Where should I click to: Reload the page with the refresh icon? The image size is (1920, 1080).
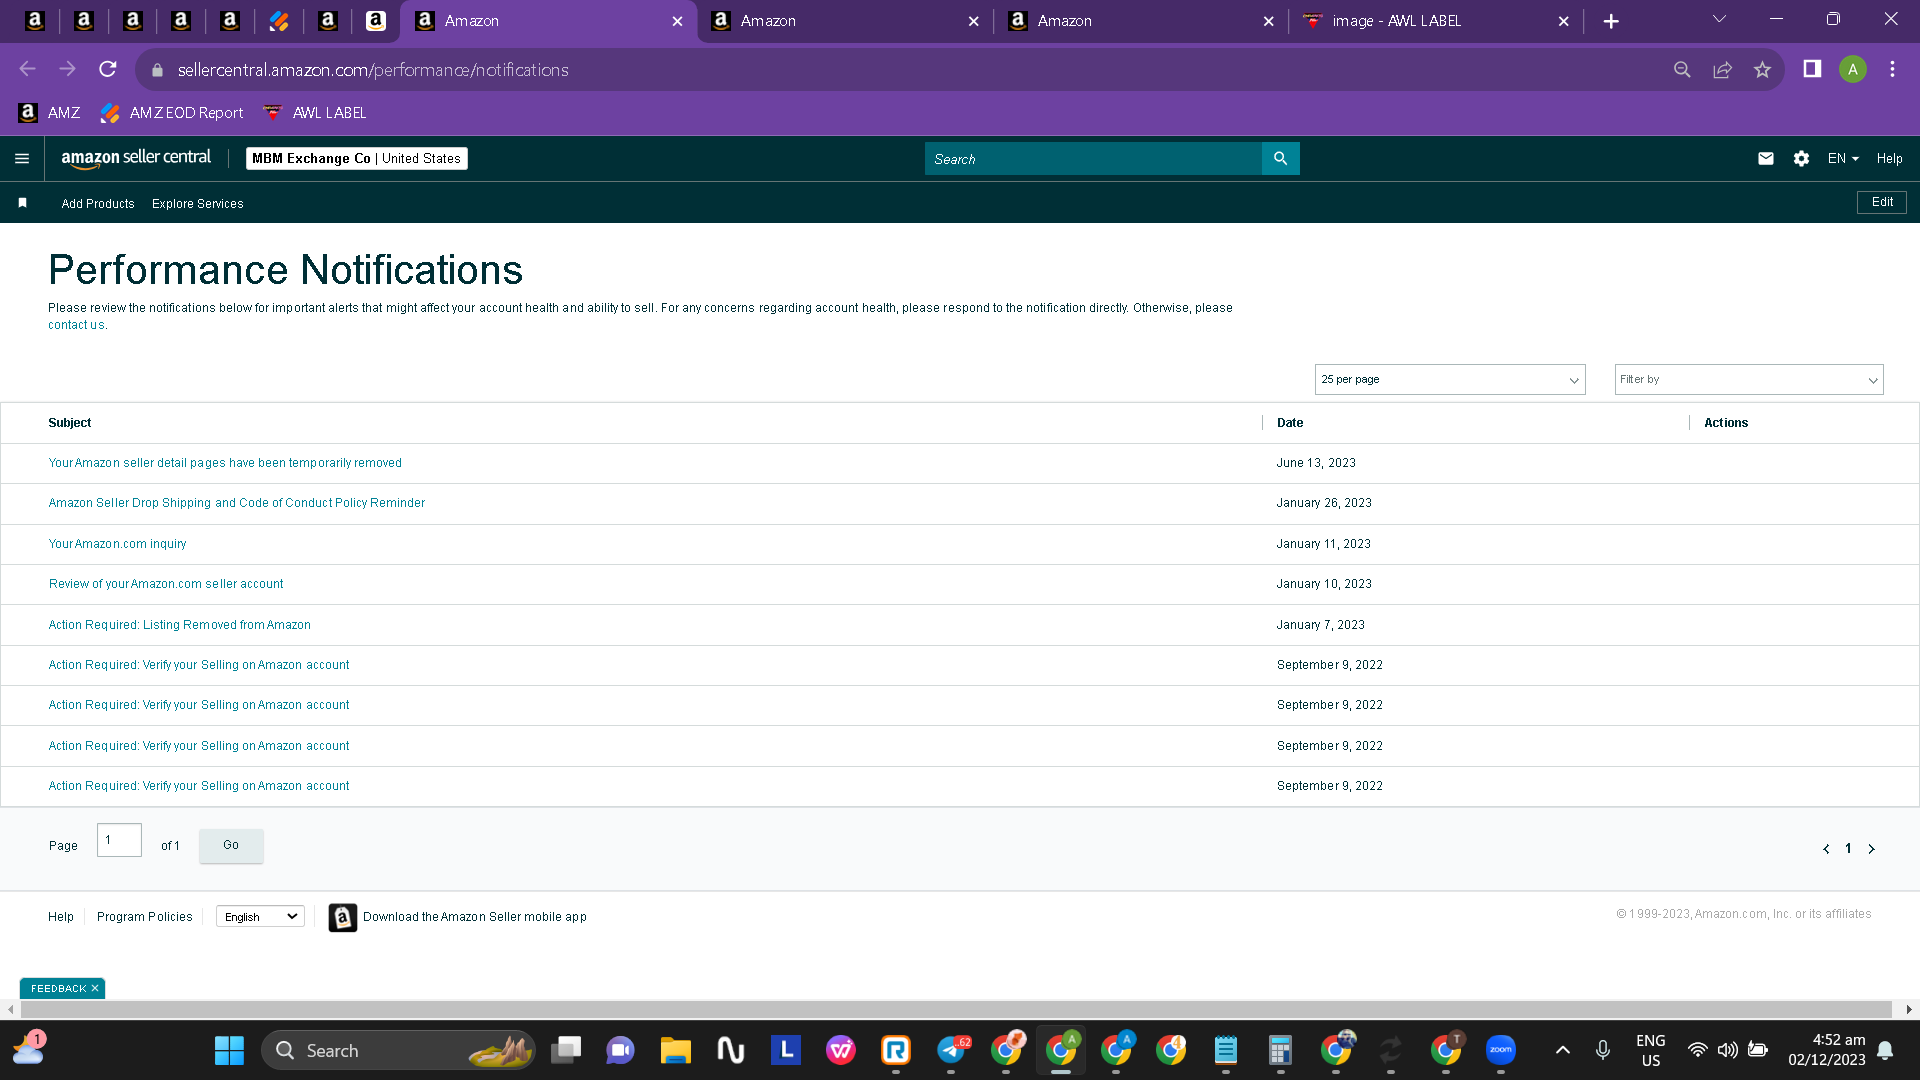(x=108, y=69)
